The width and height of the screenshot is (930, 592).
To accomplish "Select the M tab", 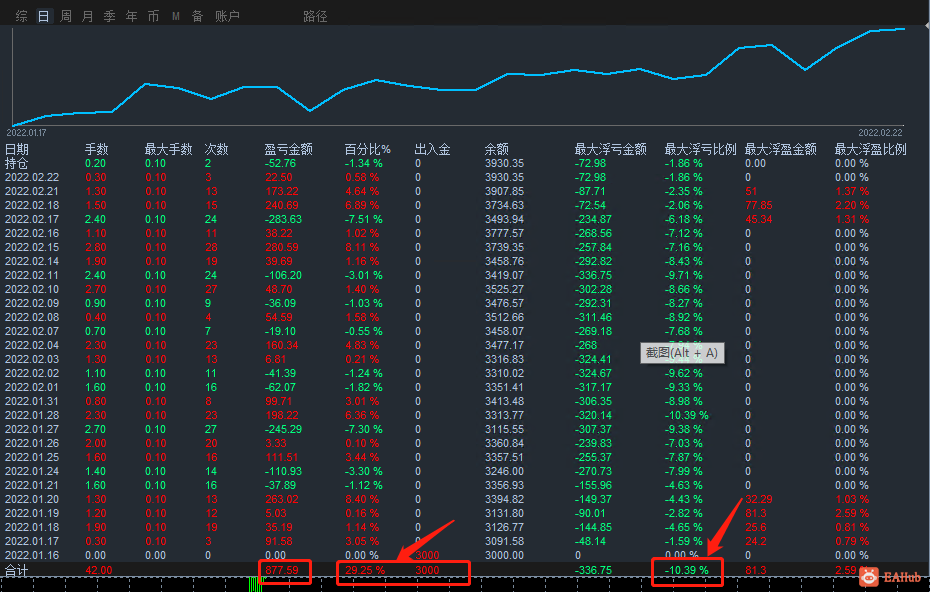I will (176, 16).
